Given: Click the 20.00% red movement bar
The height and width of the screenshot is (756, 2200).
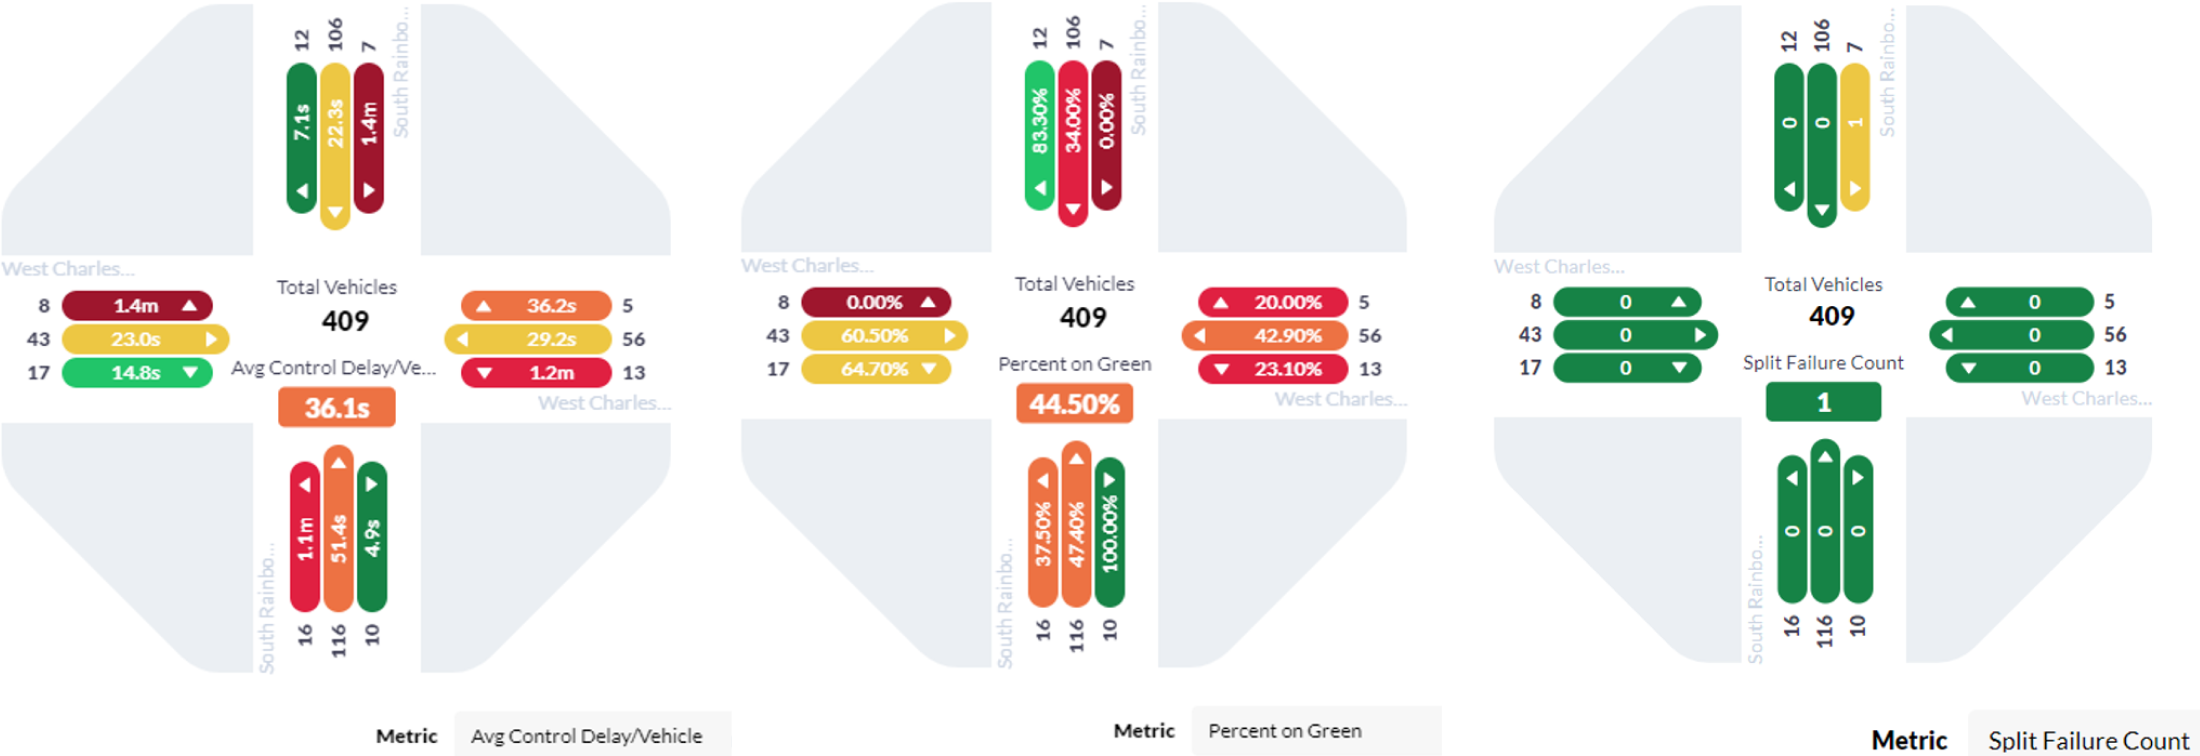Looking at the screenshot, I should 1273,302.
